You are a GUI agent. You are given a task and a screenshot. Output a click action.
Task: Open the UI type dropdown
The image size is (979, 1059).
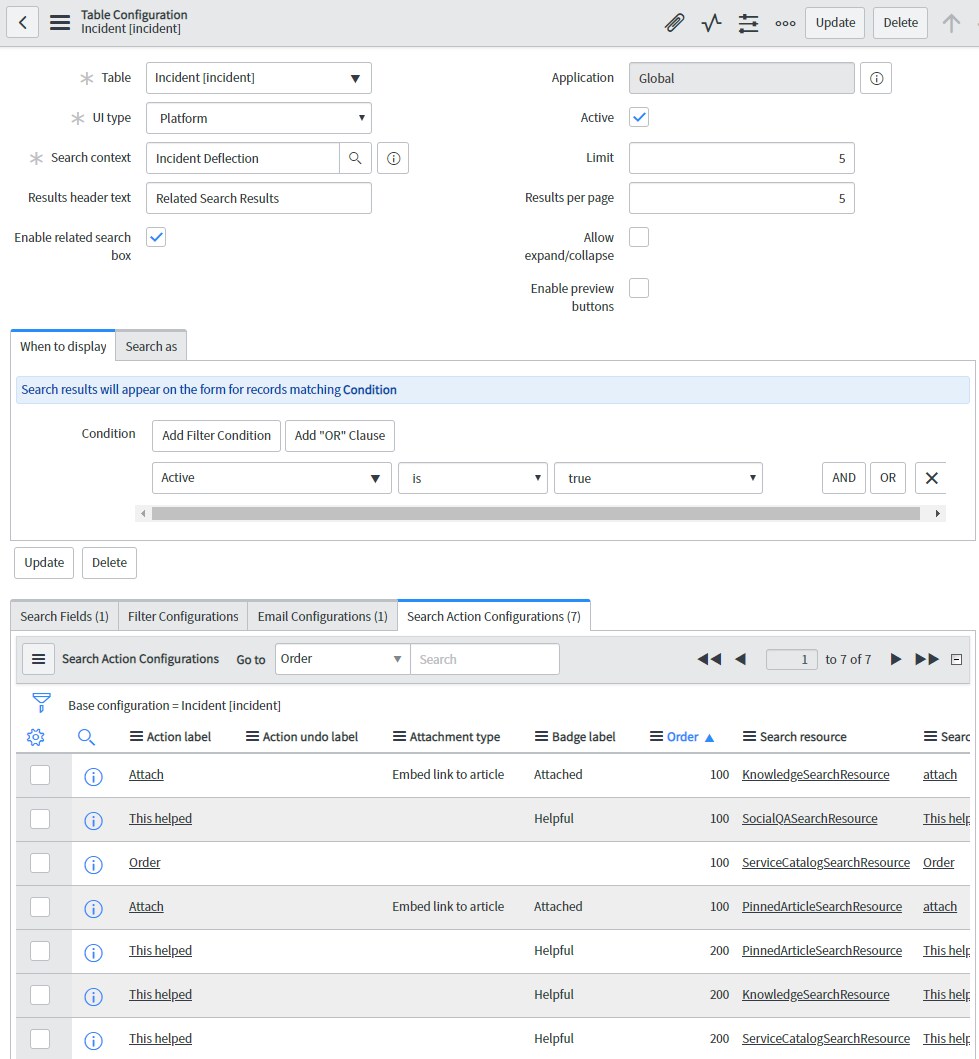pyautogui.click(x=258, y=118)
